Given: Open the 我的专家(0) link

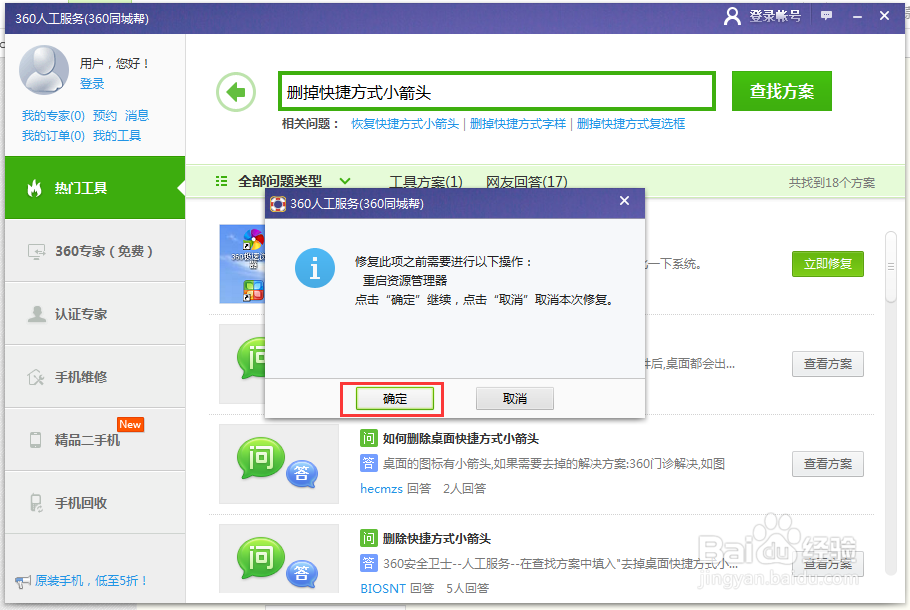Looking at the screenshot, I should 53,115.
